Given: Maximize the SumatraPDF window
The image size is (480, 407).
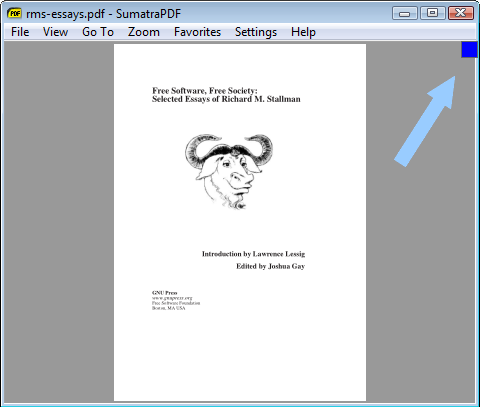Looking at the screenshot, I should (433, 13).
